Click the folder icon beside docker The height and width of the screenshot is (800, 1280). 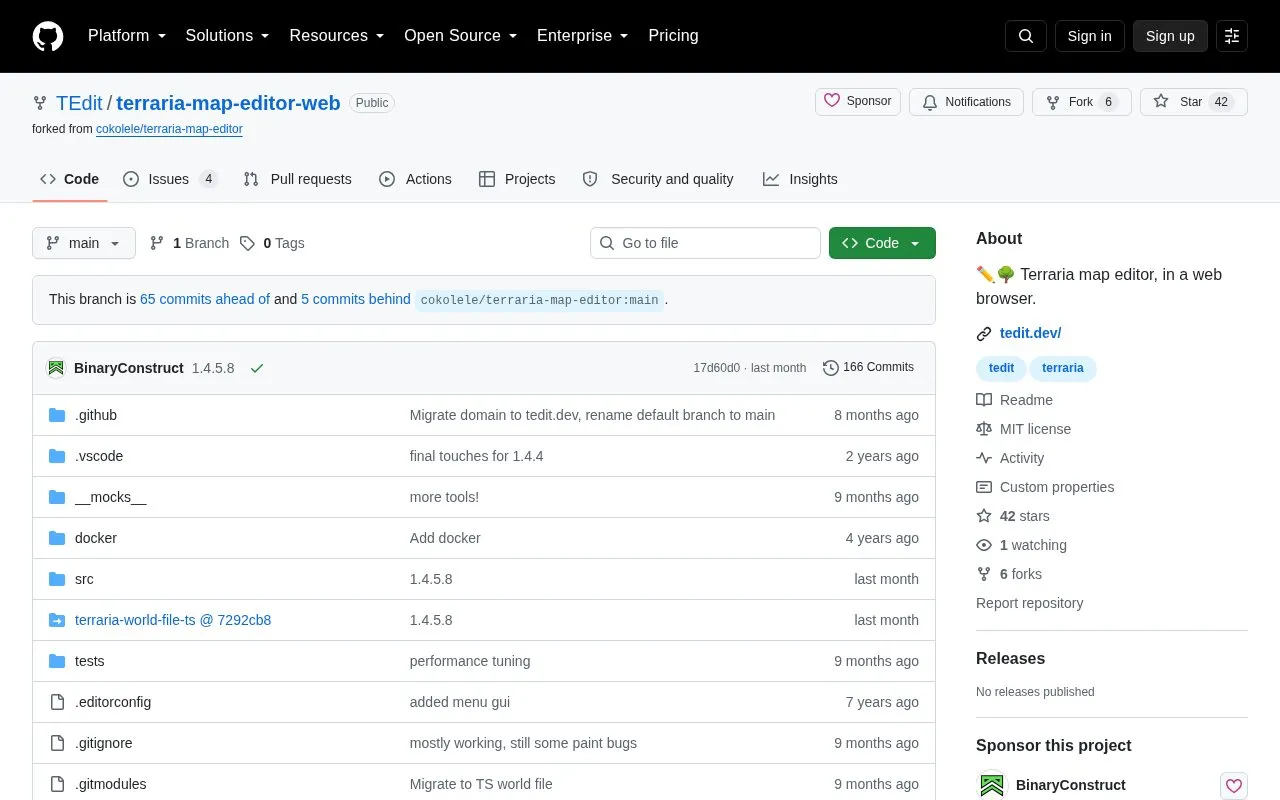click(57, 538)
